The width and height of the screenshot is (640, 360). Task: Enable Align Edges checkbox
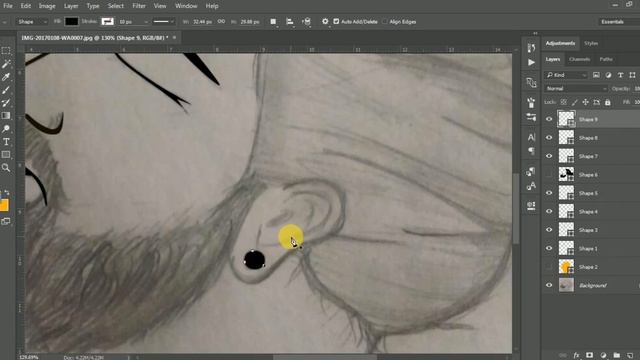coord(385,22)
